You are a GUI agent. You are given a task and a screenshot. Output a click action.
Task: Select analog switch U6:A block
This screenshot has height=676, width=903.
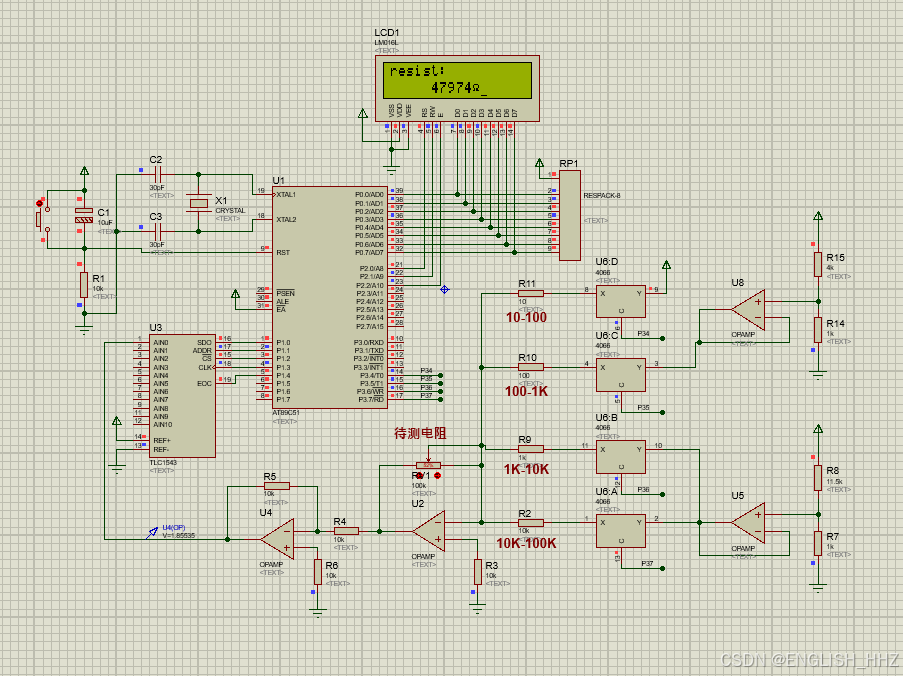621,531
